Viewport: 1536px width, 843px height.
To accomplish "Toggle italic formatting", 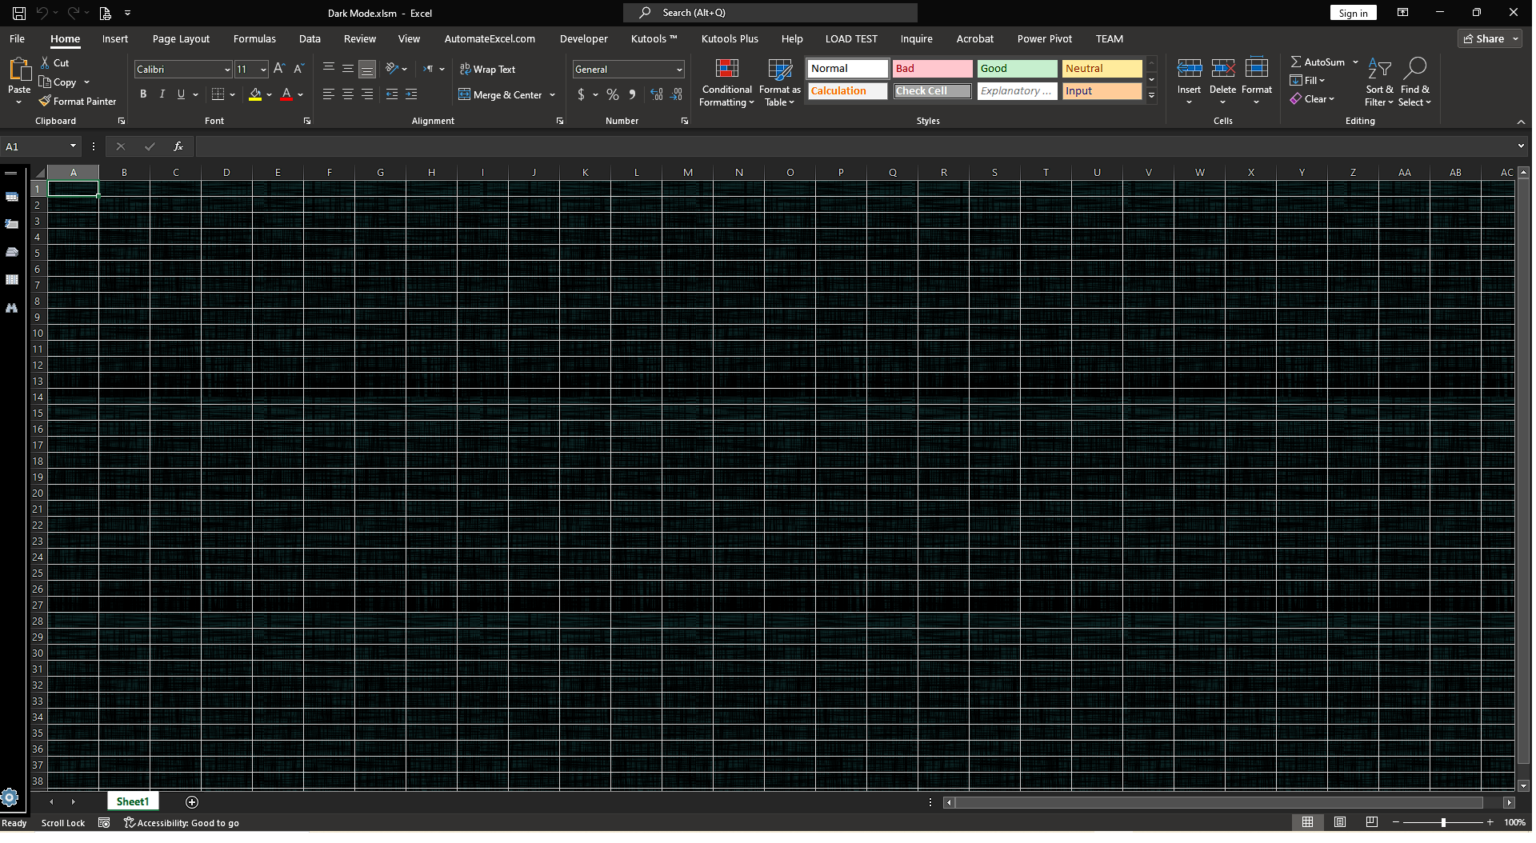I will tap(162, 95).
